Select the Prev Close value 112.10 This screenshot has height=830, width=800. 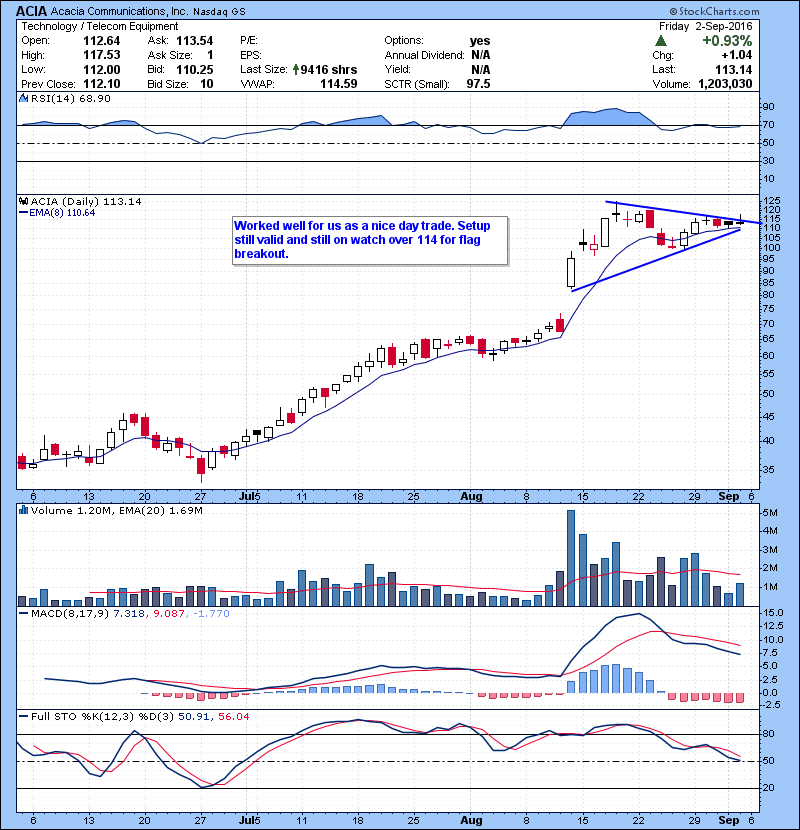(102, 84)
